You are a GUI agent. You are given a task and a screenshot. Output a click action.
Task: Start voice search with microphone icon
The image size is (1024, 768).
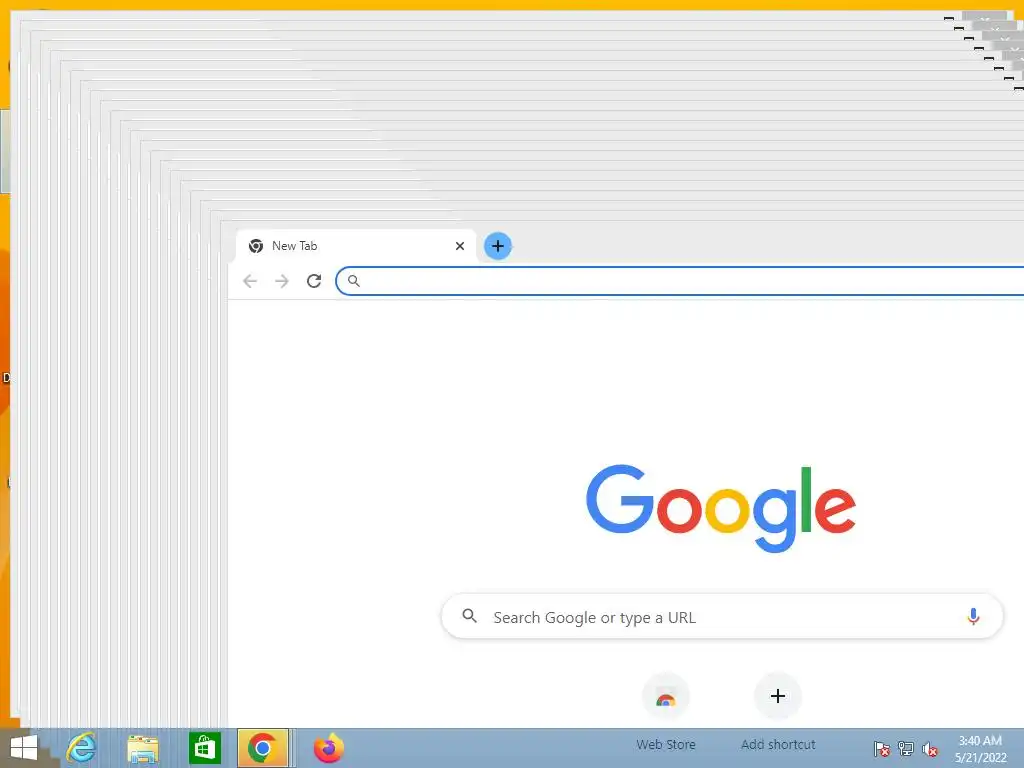click(x=973, y=616)
